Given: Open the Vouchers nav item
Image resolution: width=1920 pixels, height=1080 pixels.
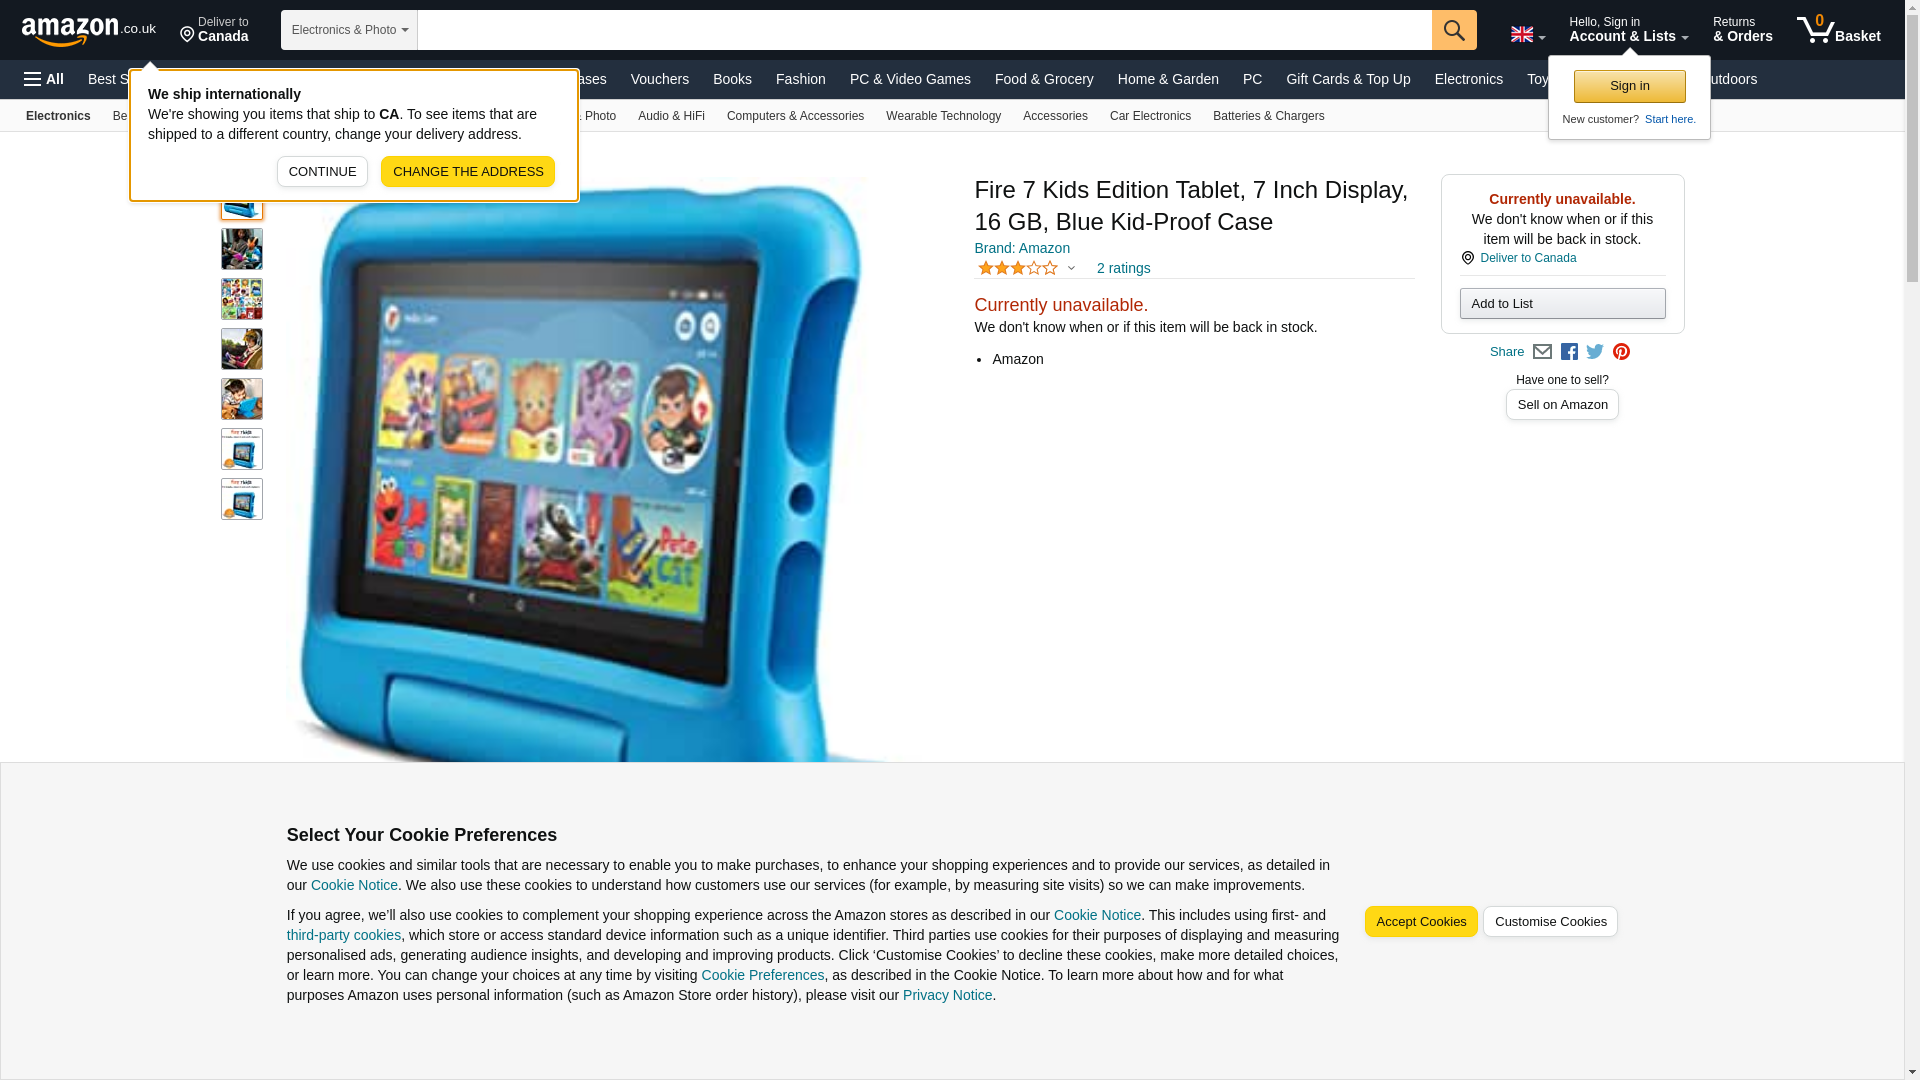Looking at the screenshot, I should click(660, 79).
